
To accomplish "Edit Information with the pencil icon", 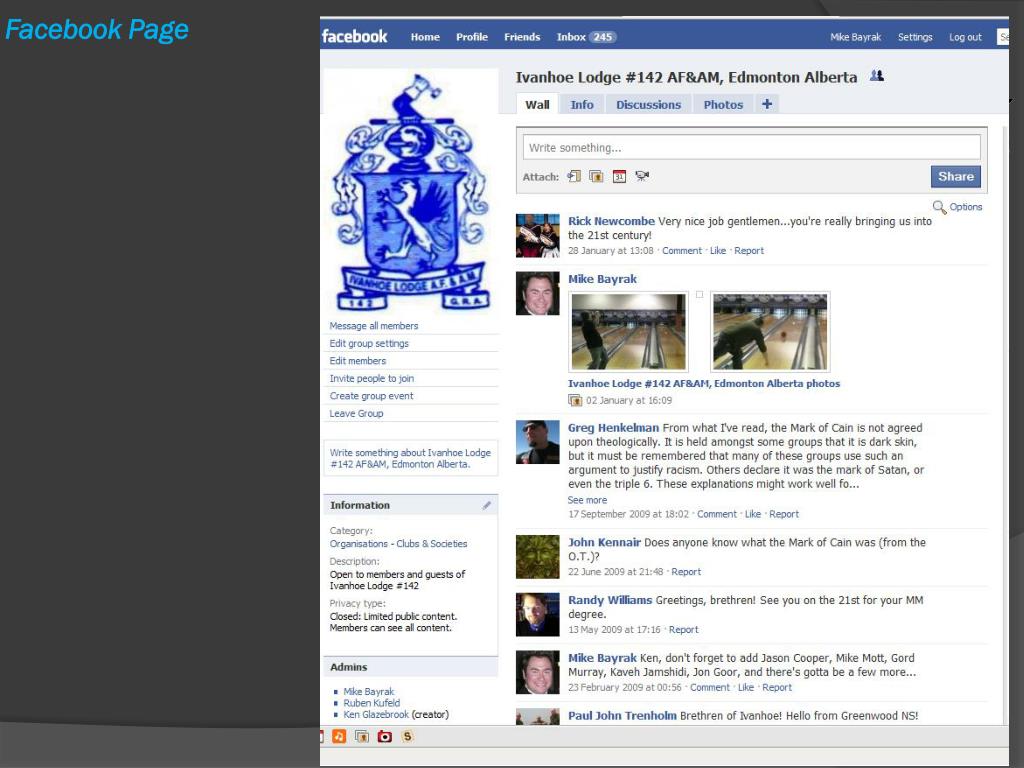I will 487,505.
